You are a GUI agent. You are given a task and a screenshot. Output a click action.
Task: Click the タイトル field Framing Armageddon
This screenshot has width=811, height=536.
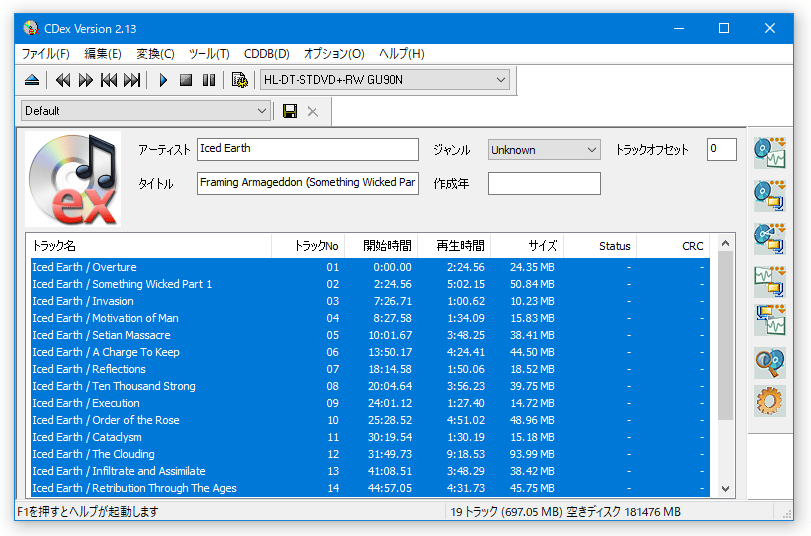[x=308, y=183]
